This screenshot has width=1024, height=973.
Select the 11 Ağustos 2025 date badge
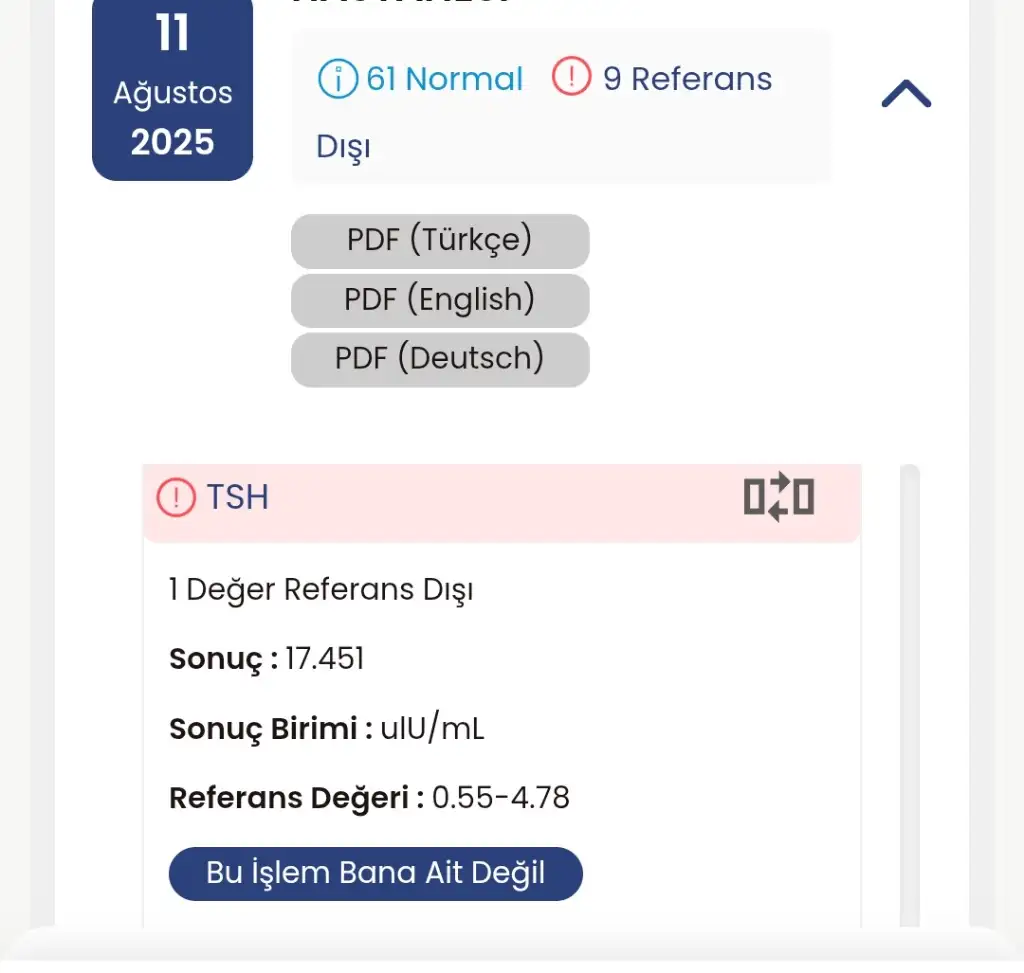point(172,92)
